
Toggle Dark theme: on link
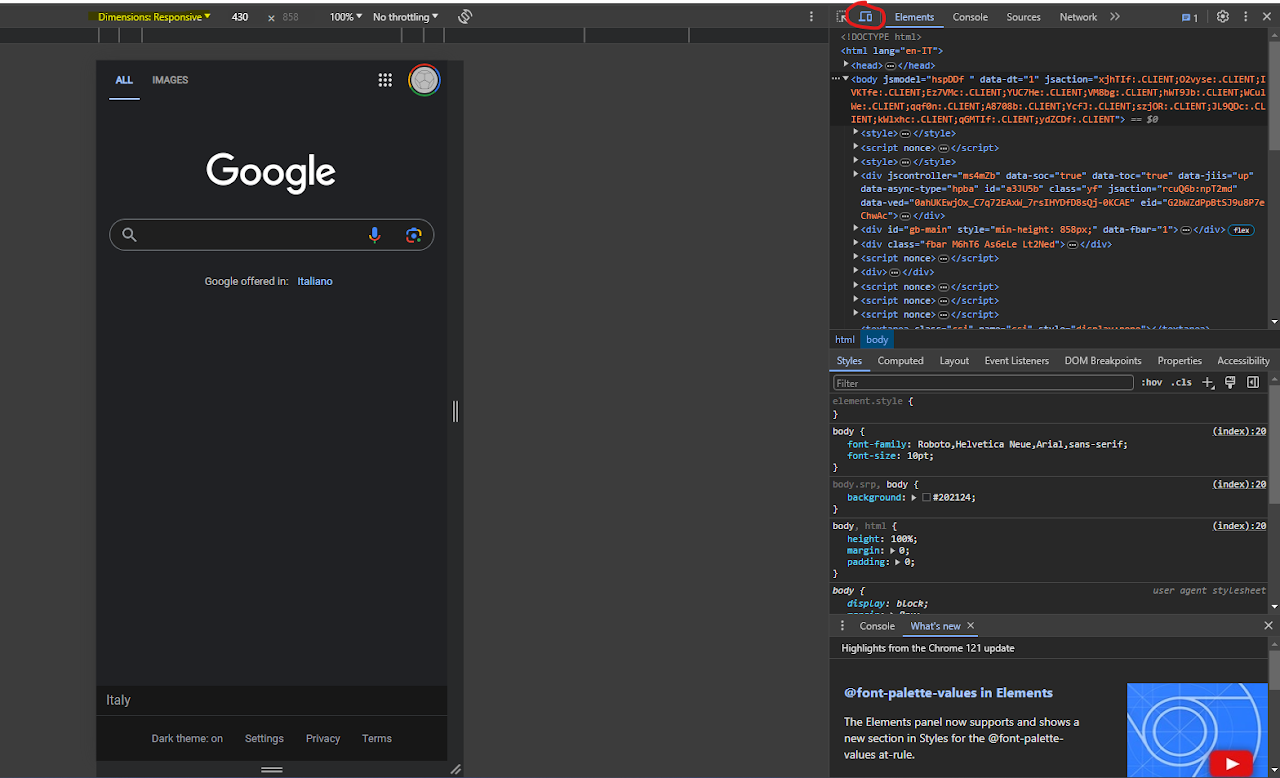point(187,738)
